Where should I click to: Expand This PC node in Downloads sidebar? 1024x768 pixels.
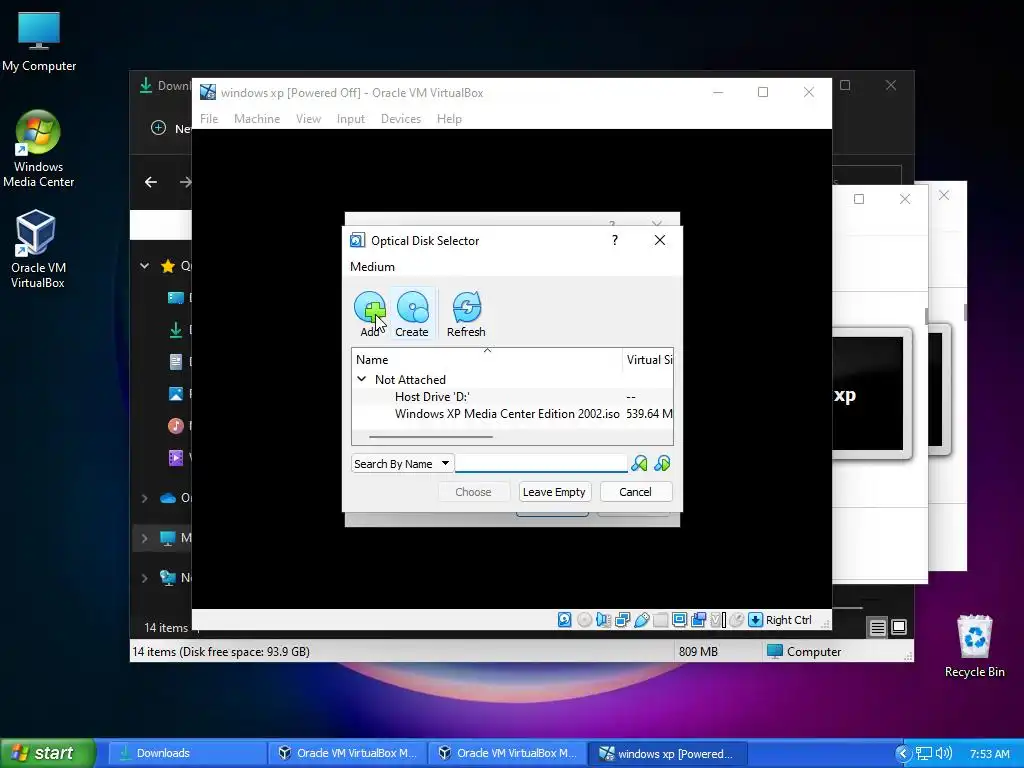coord(144,538)
